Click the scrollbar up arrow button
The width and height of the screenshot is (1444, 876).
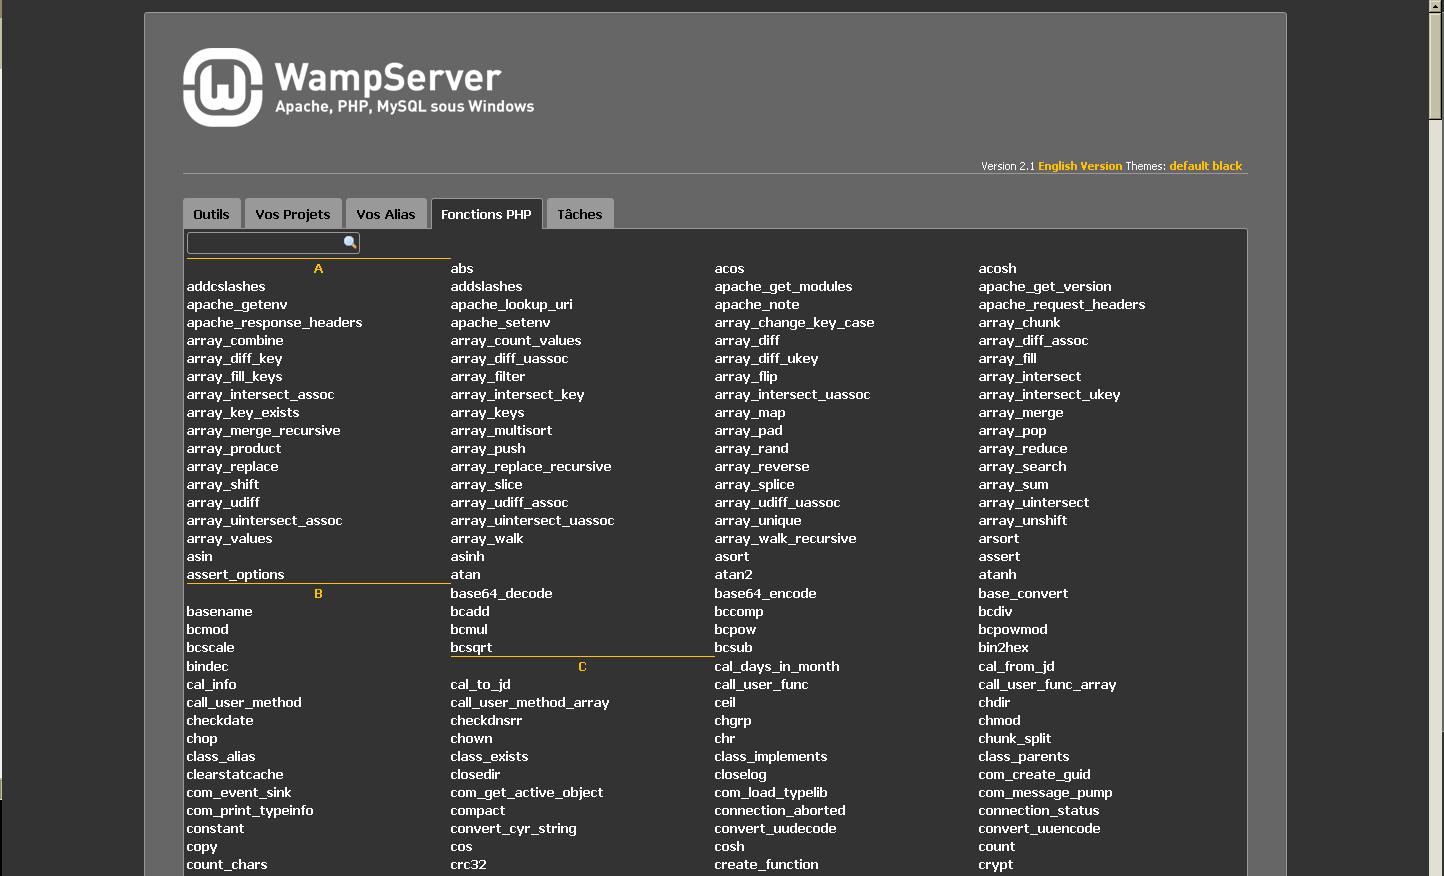1436,6
